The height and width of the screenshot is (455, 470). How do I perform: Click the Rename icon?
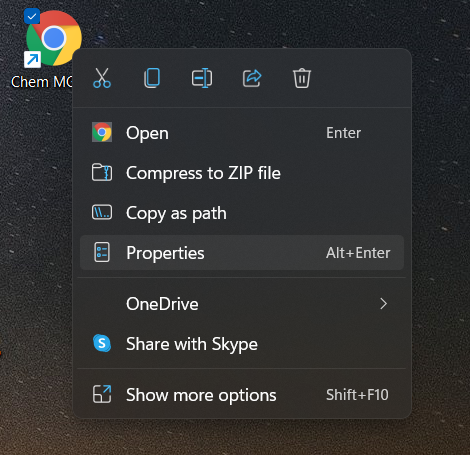point(202,78)
